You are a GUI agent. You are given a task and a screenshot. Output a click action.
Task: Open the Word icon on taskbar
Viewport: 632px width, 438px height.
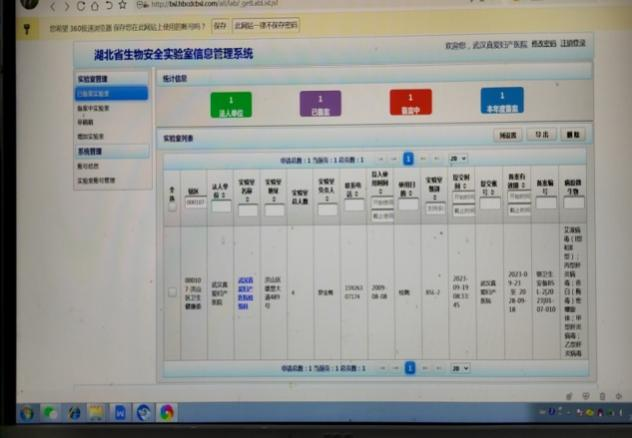tap(120, 412)
